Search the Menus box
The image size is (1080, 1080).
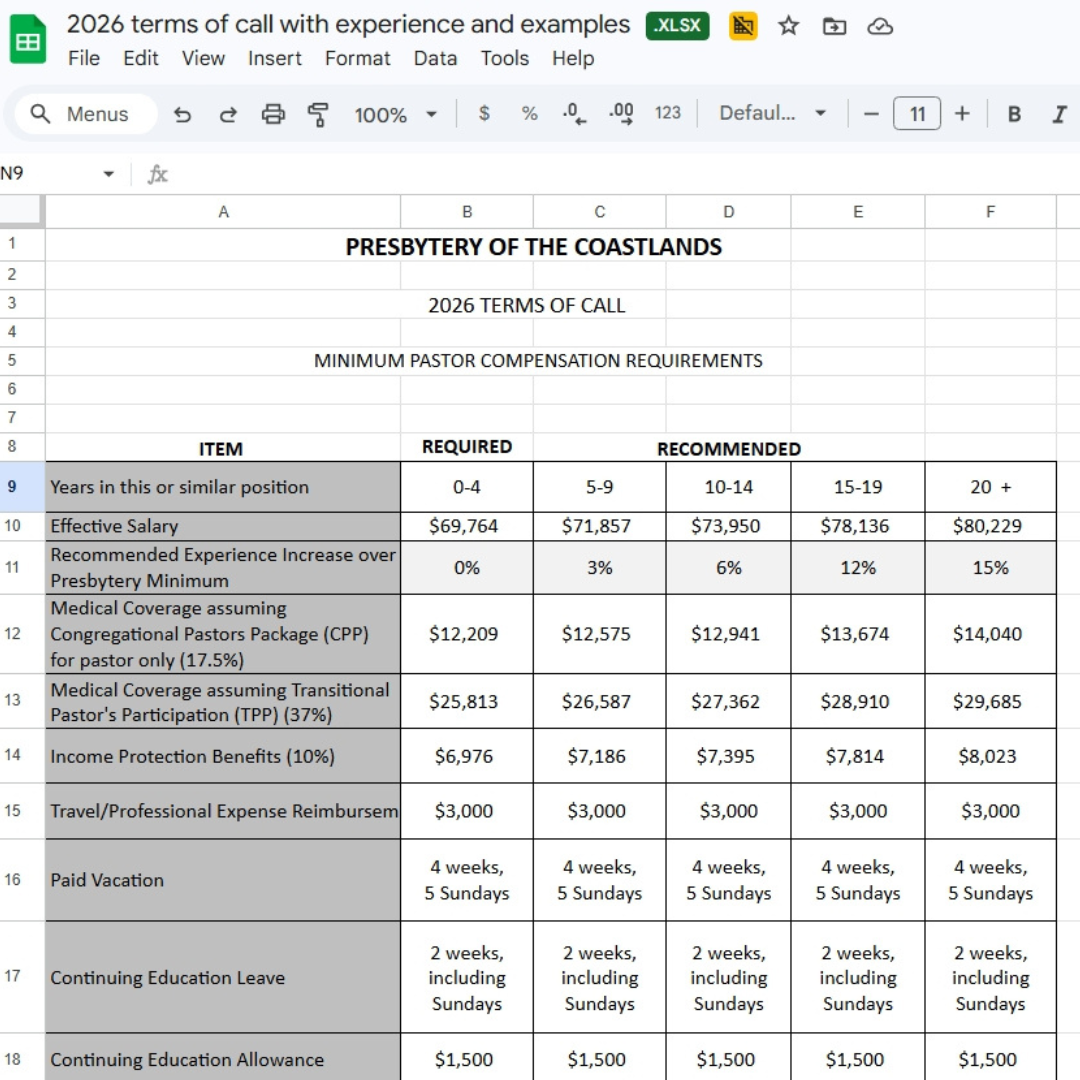(x=86, y=114)
